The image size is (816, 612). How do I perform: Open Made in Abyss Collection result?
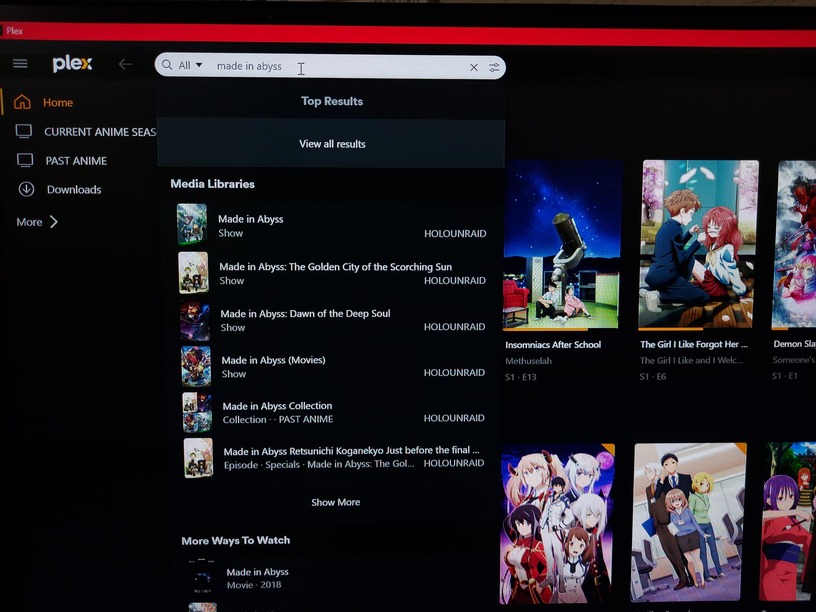click(332, 412)
